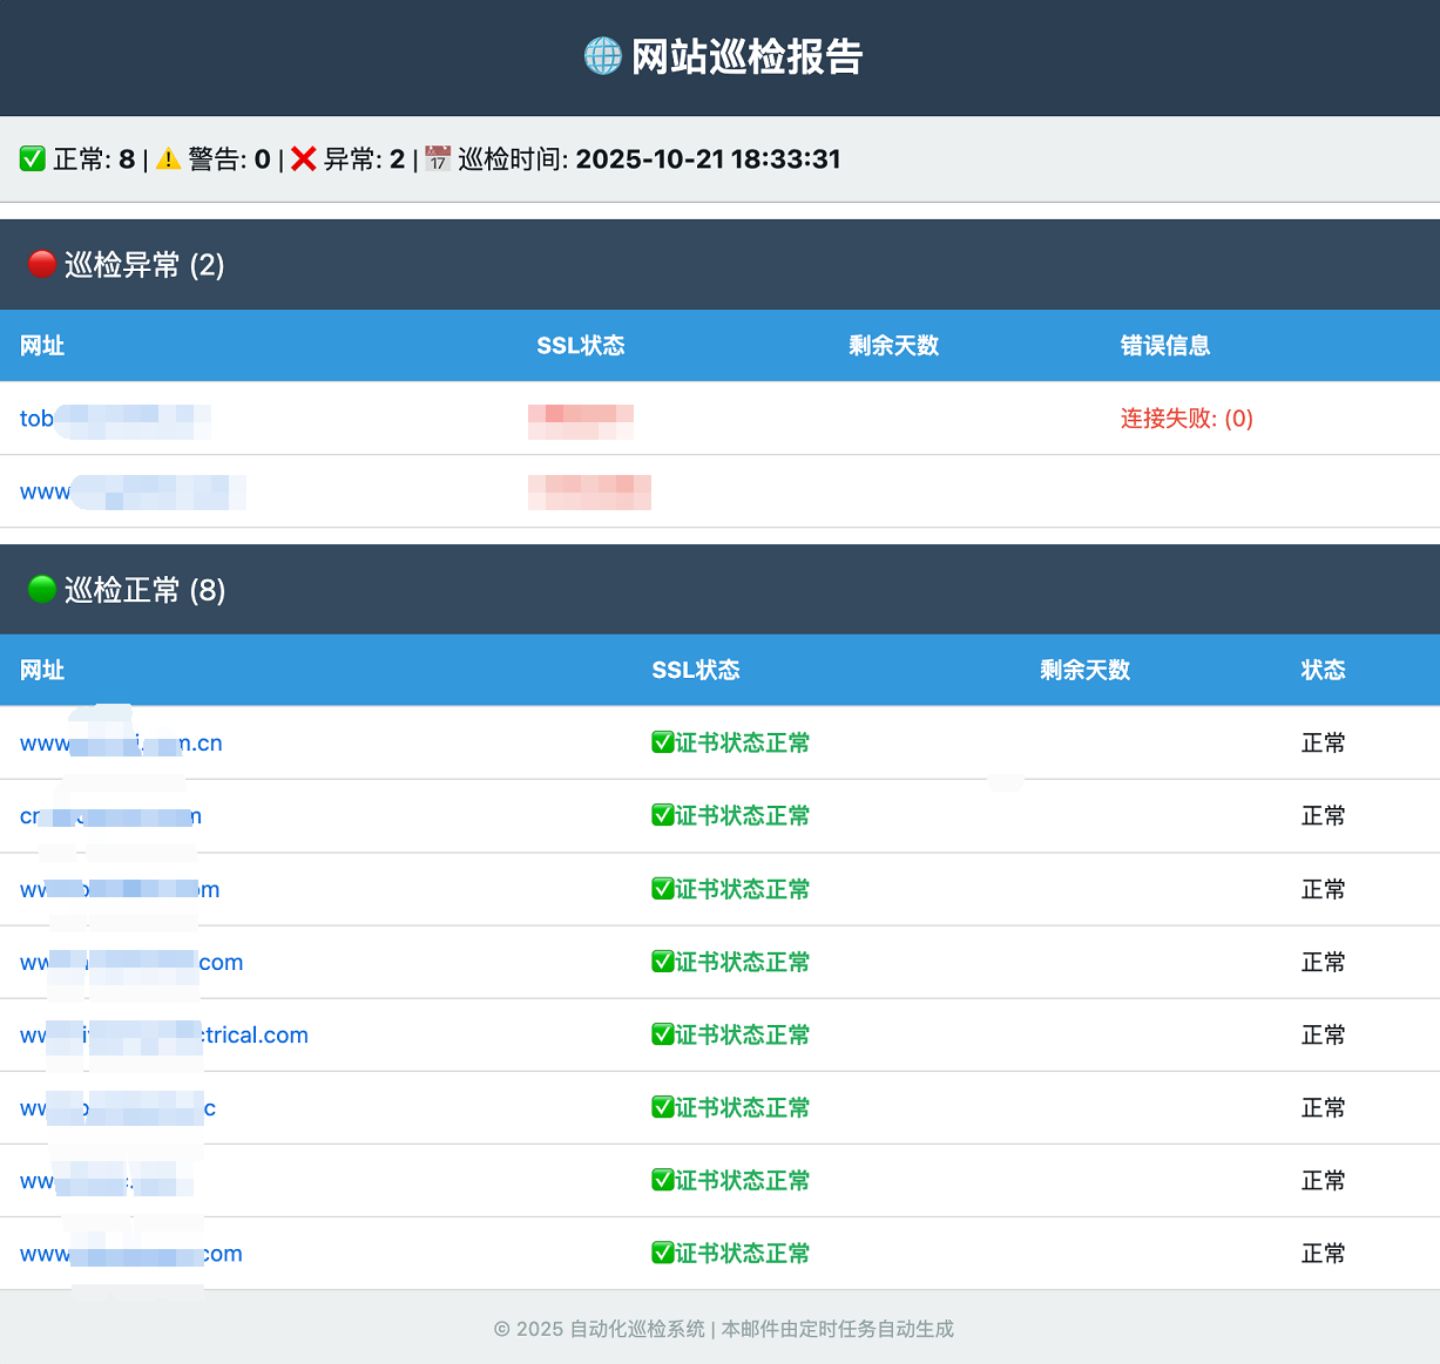Click the green circle icon beside 巡检正常
This screenshot has height=1364, width=1440.
(x=42, y=589)
